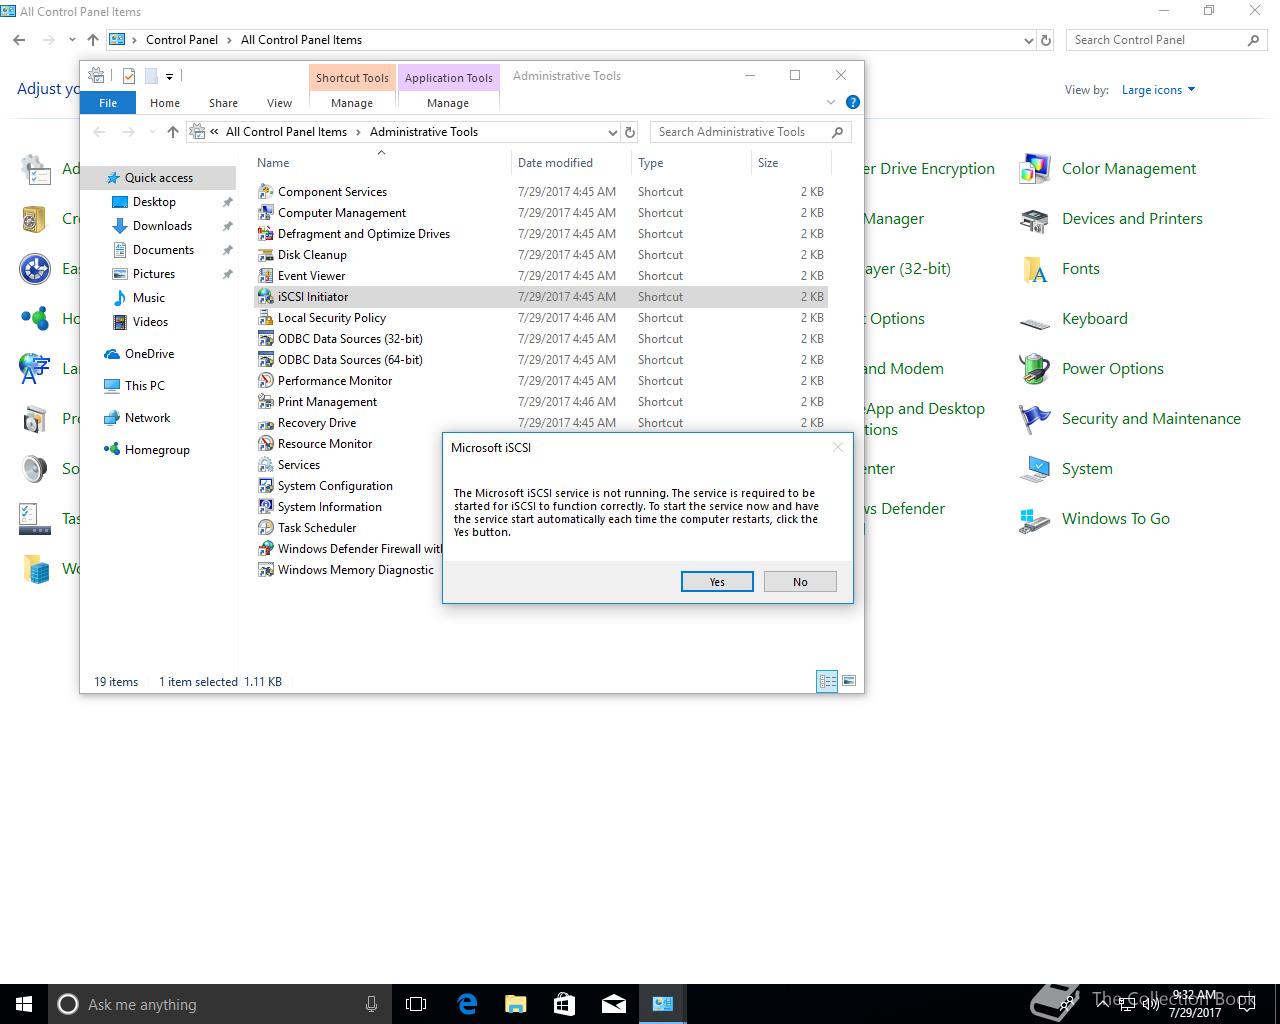Open the Home ribbon tab
Viewport: 1280px width, 1024px height.
[x=165, y=103]
